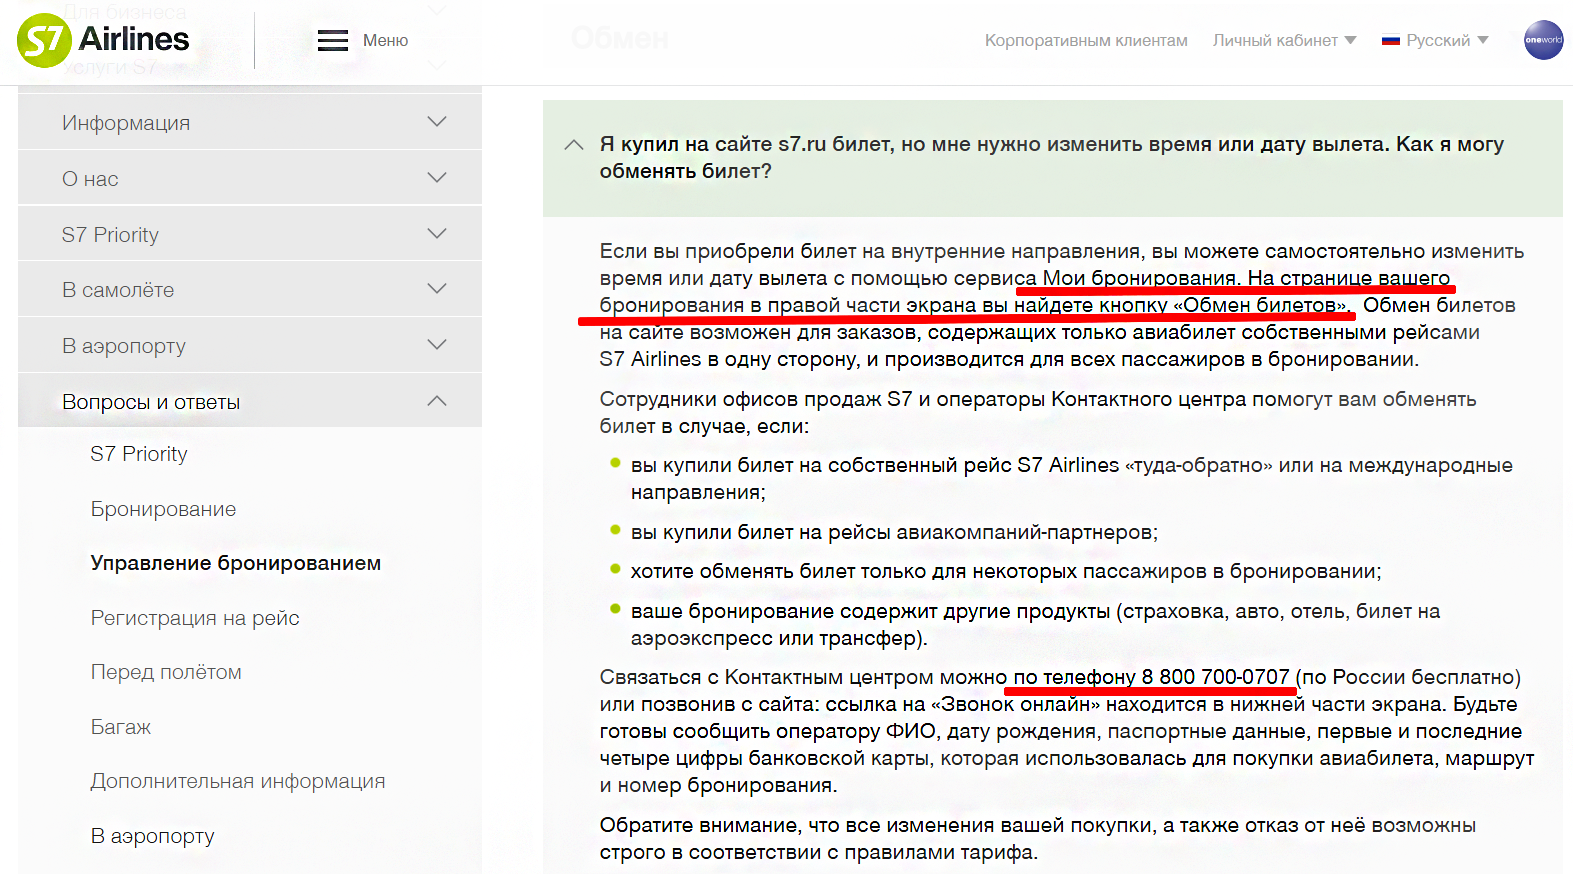Collapse the ticket exchange question chevron
This screenshot has height=874, width=1573.
[574, 145]
